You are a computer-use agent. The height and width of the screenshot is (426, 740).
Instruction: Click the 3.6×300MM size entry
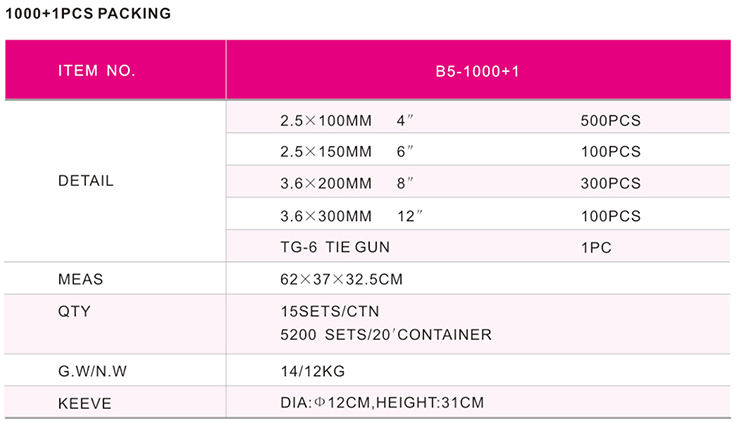pyautogui.click(x=325, y=216)
